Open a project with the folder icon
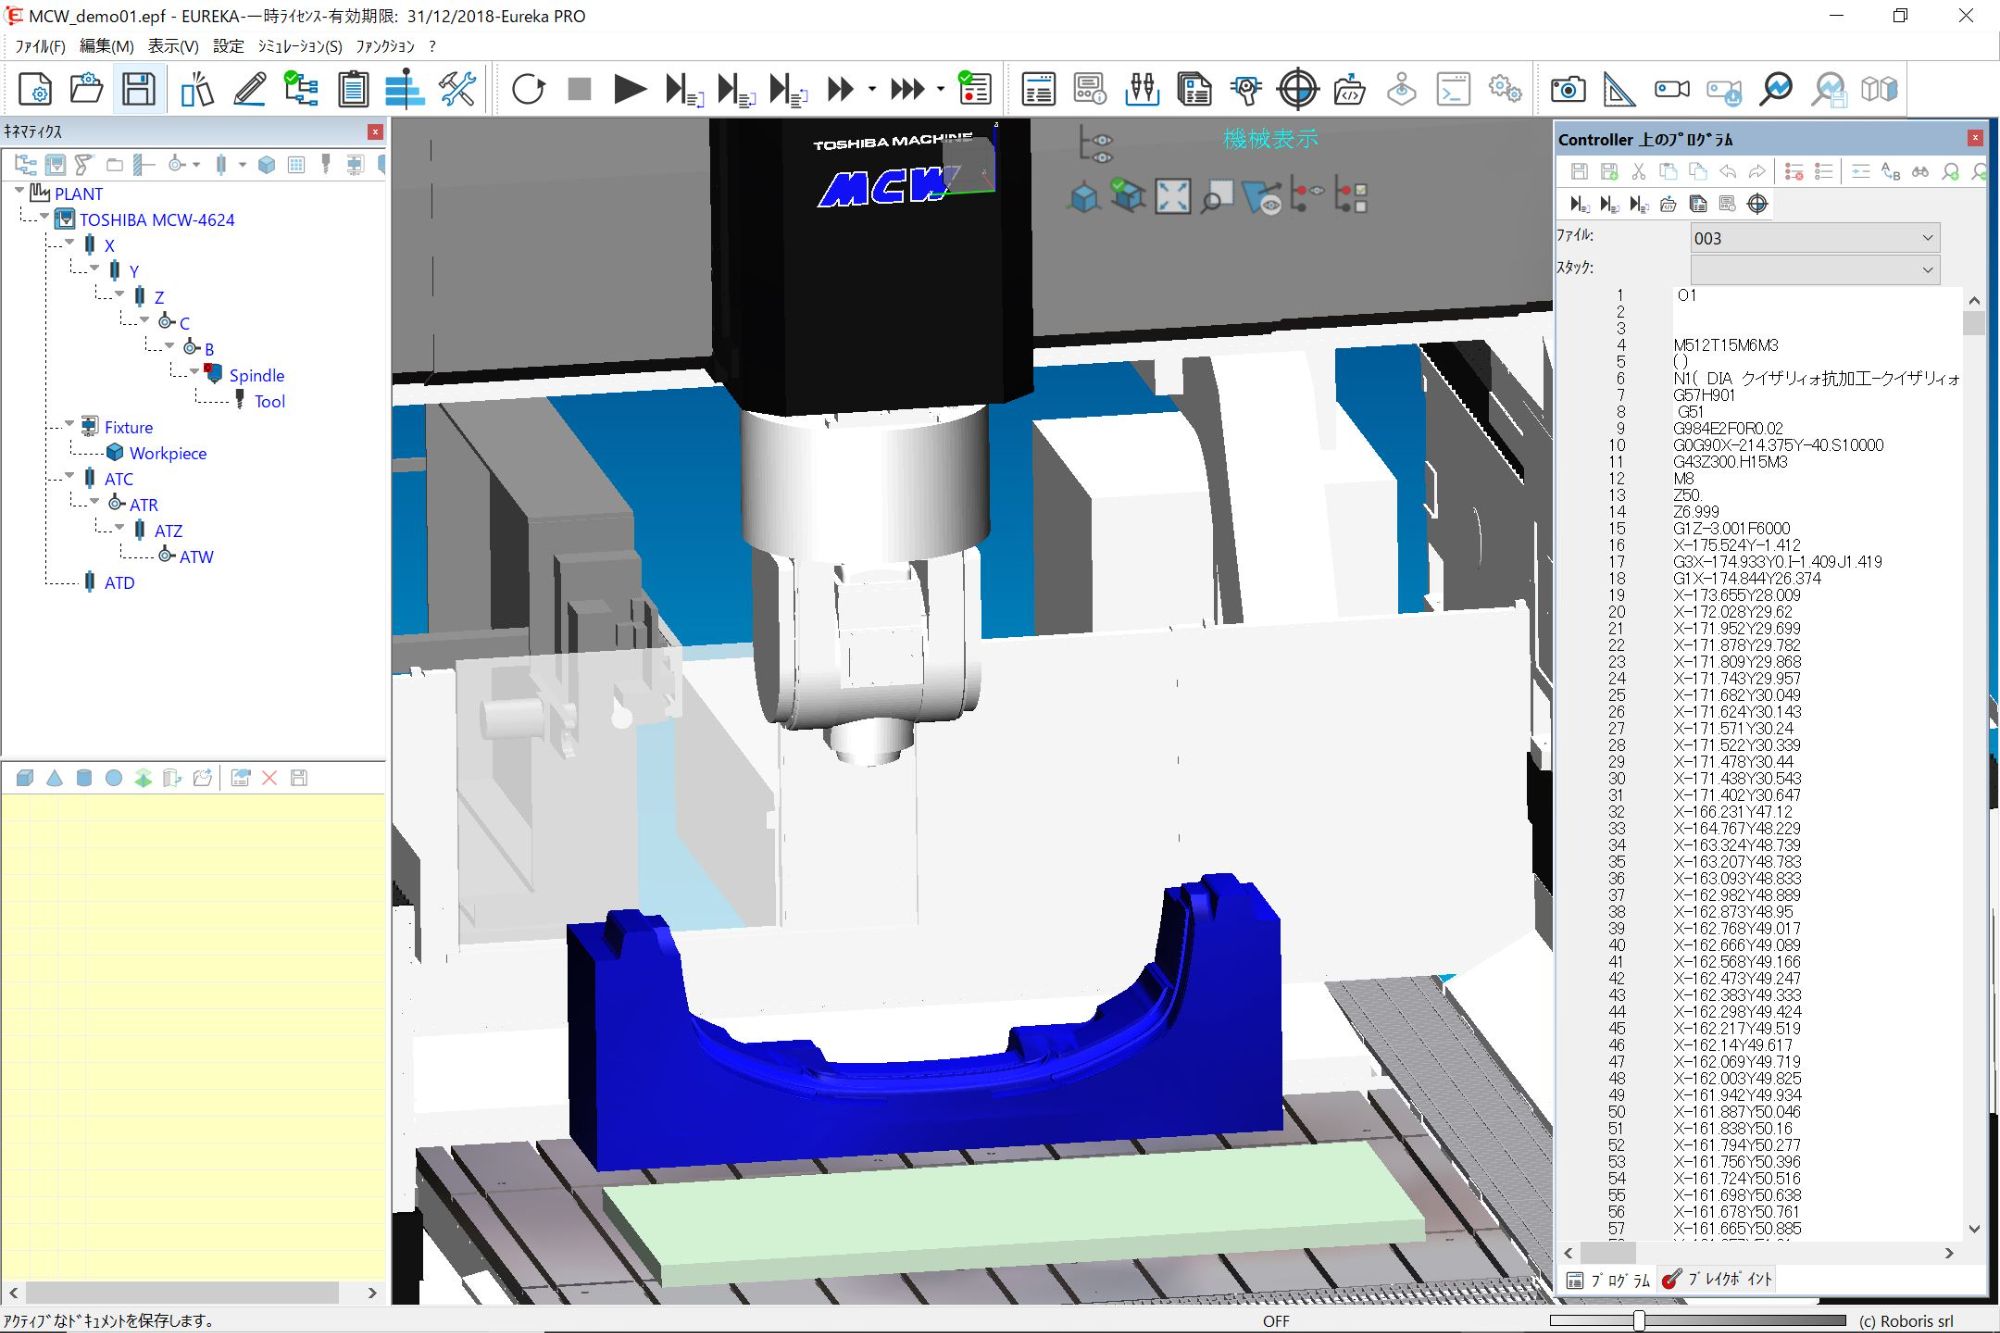This screenshot has height=1333, width=2000. 86,89
